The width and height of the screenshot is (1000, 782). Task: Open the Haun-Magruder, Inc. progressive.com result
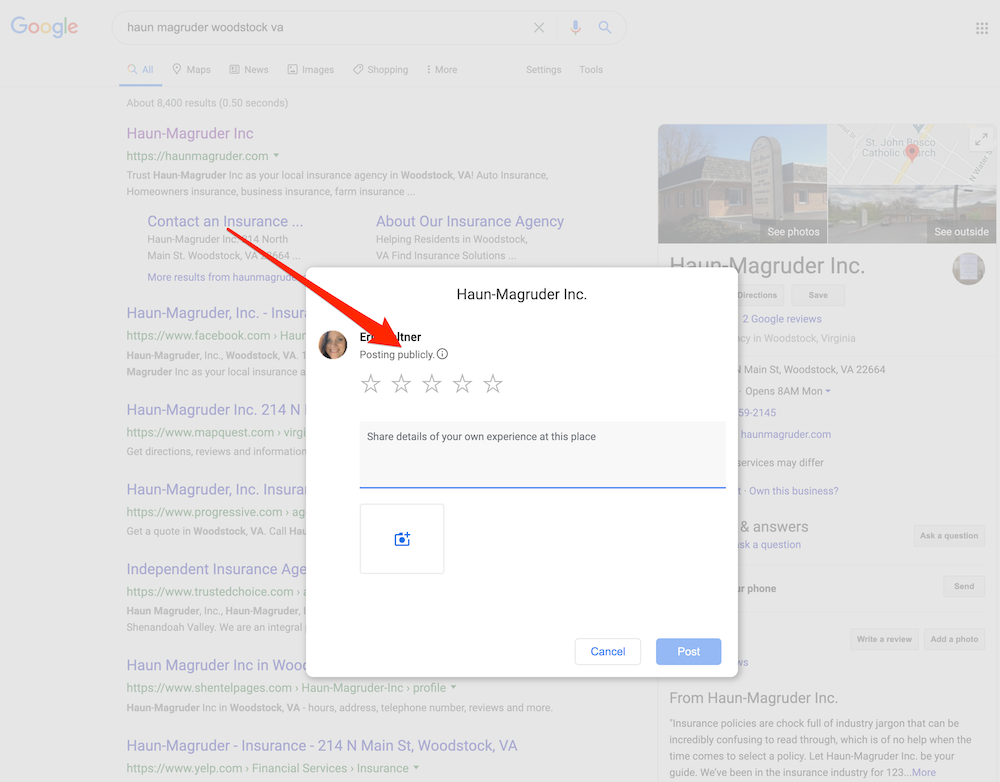coord(216,489)
